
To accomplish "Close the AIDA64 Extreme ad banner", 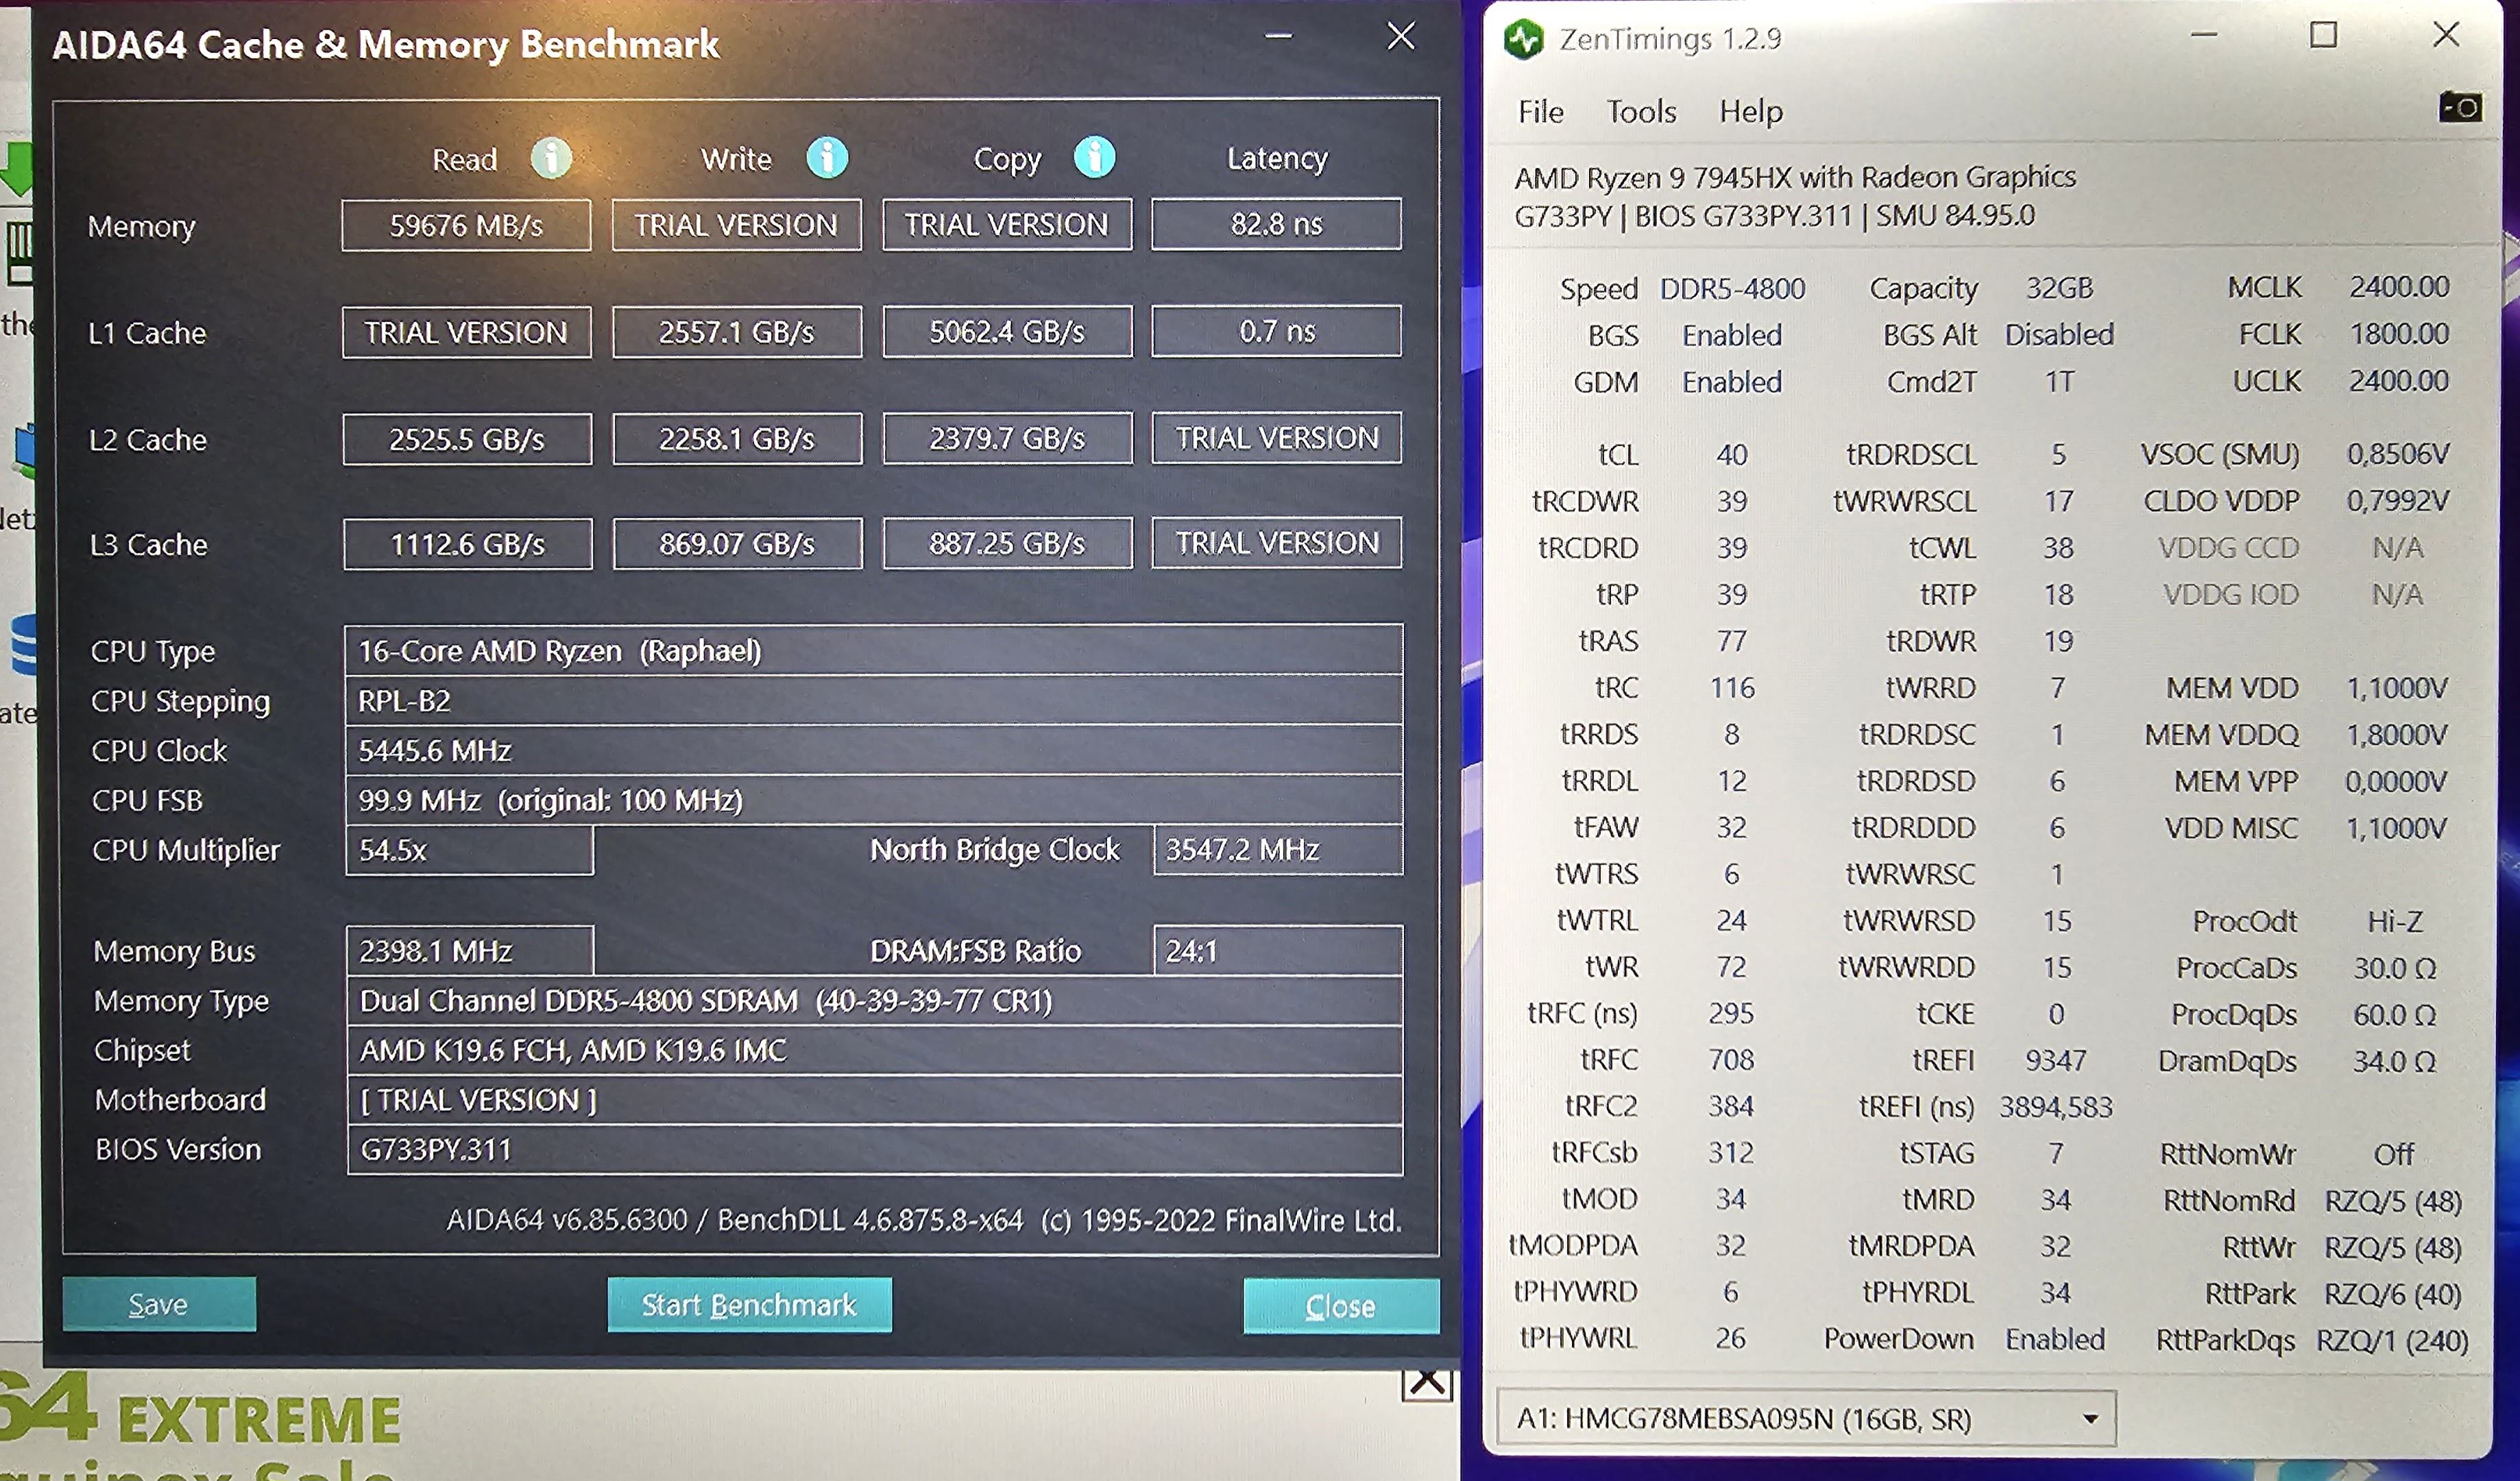I will click(x=1427, y=1384).
